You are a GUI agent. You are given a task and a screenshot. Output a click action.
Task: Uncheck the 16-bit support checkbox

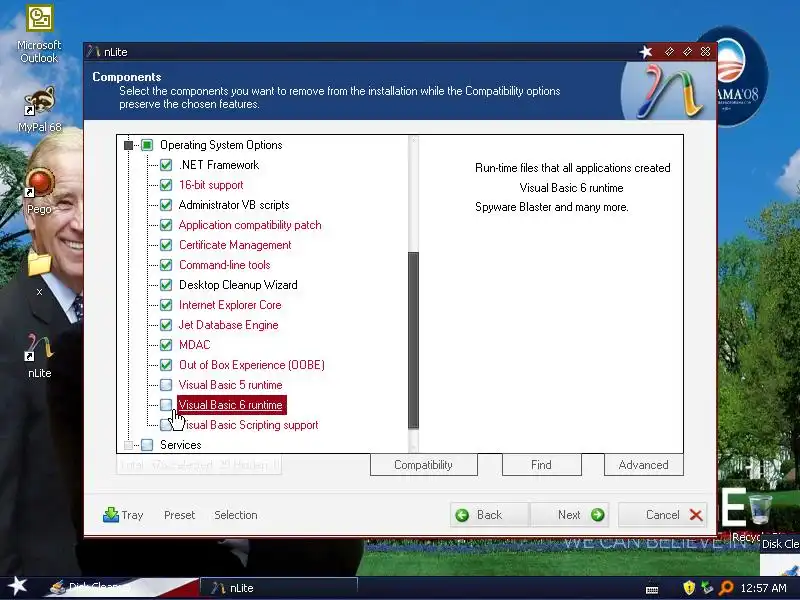166,185
